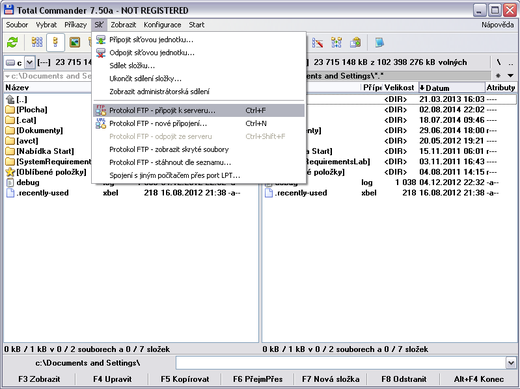
Task: Open the command line history dropdown
Action: coord(511,363)
